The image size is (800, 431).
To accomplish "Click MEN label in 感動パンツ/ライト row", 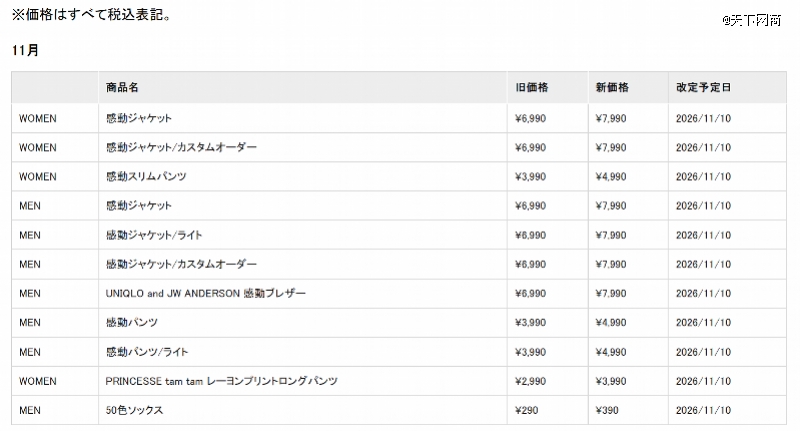I will [x=30, y=352].
